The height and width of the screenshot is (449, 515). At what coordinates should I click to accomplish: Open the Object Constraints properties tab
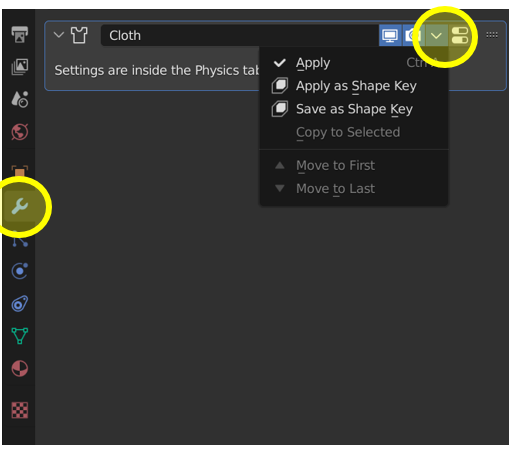point(20,303)
